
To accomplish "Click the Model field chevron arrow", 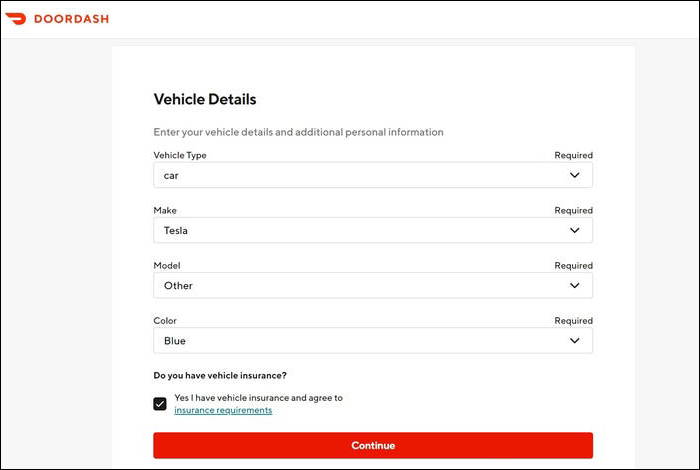I will [575, 285].
